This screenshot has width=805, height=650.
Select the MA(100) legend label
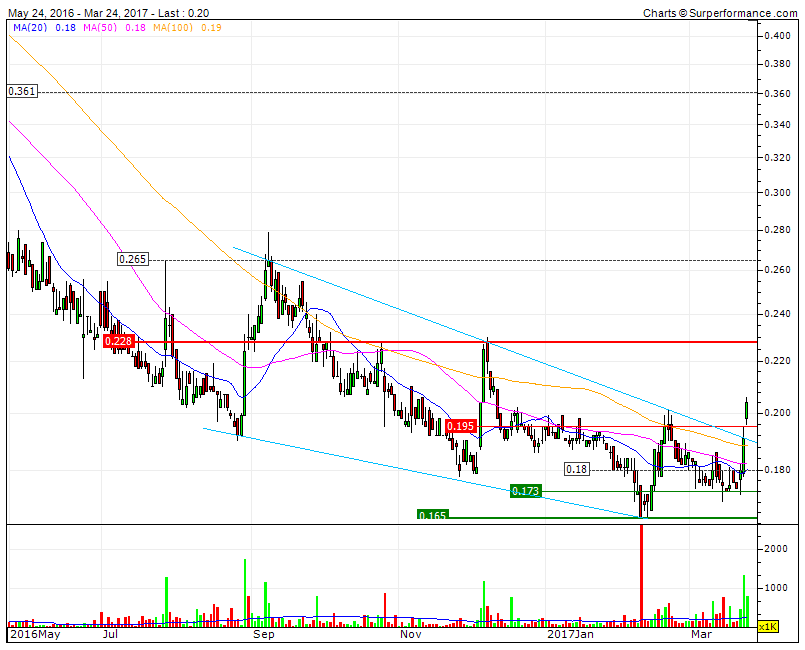[x=172, y=27]
